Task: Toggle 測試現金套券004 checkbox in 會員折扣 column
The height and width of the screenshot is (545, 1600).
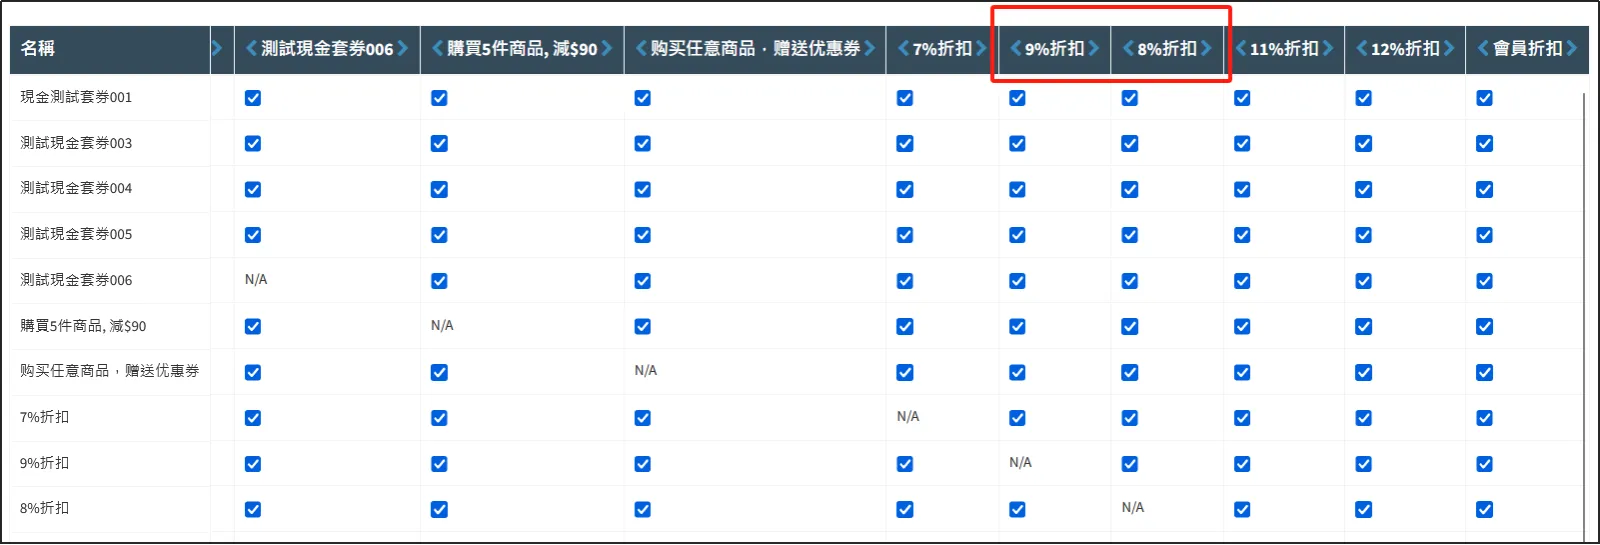Action: [x=1484, y=189]
